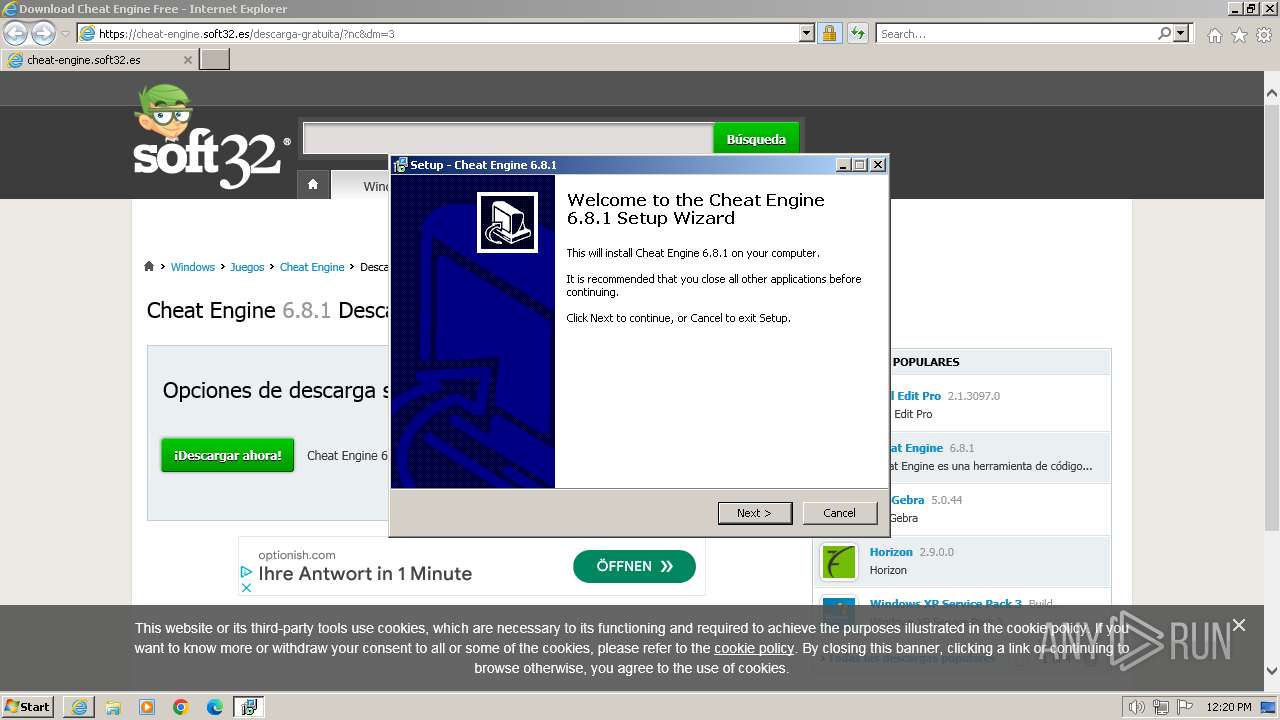This screenshot has height=720, width=1280.
Task: Select the cheat-engine.soft32.es tab
Action: point(100,60)
